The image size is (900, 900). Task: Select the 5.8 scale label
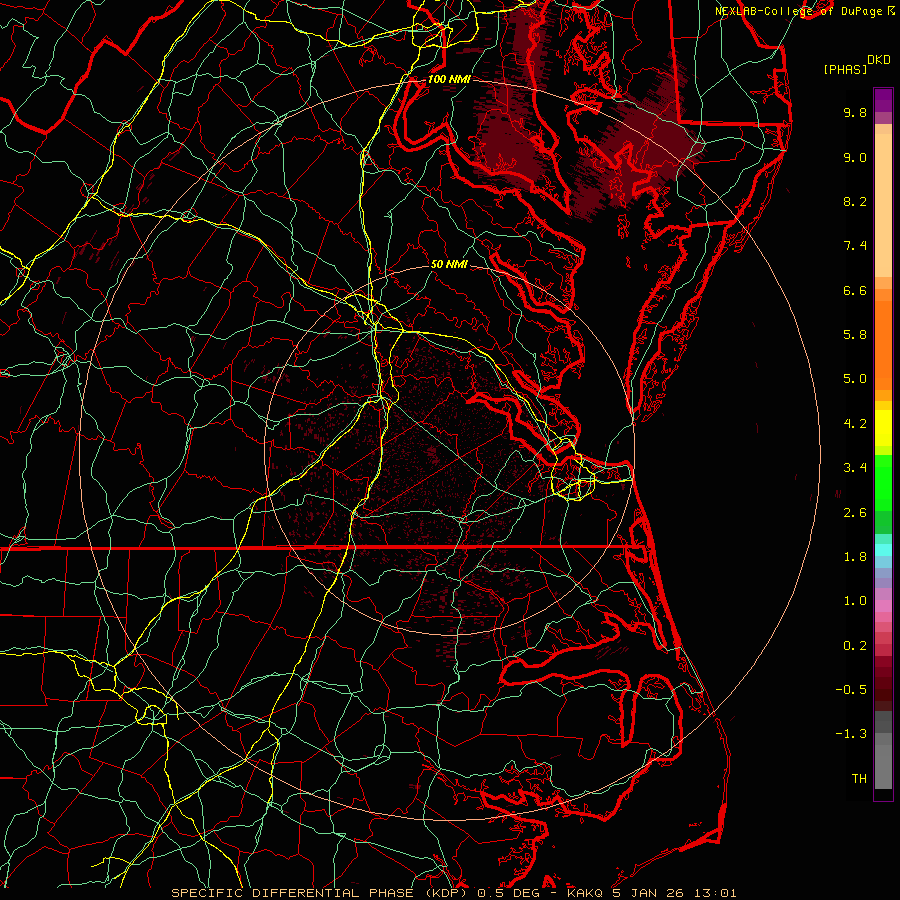coord(855,335)
